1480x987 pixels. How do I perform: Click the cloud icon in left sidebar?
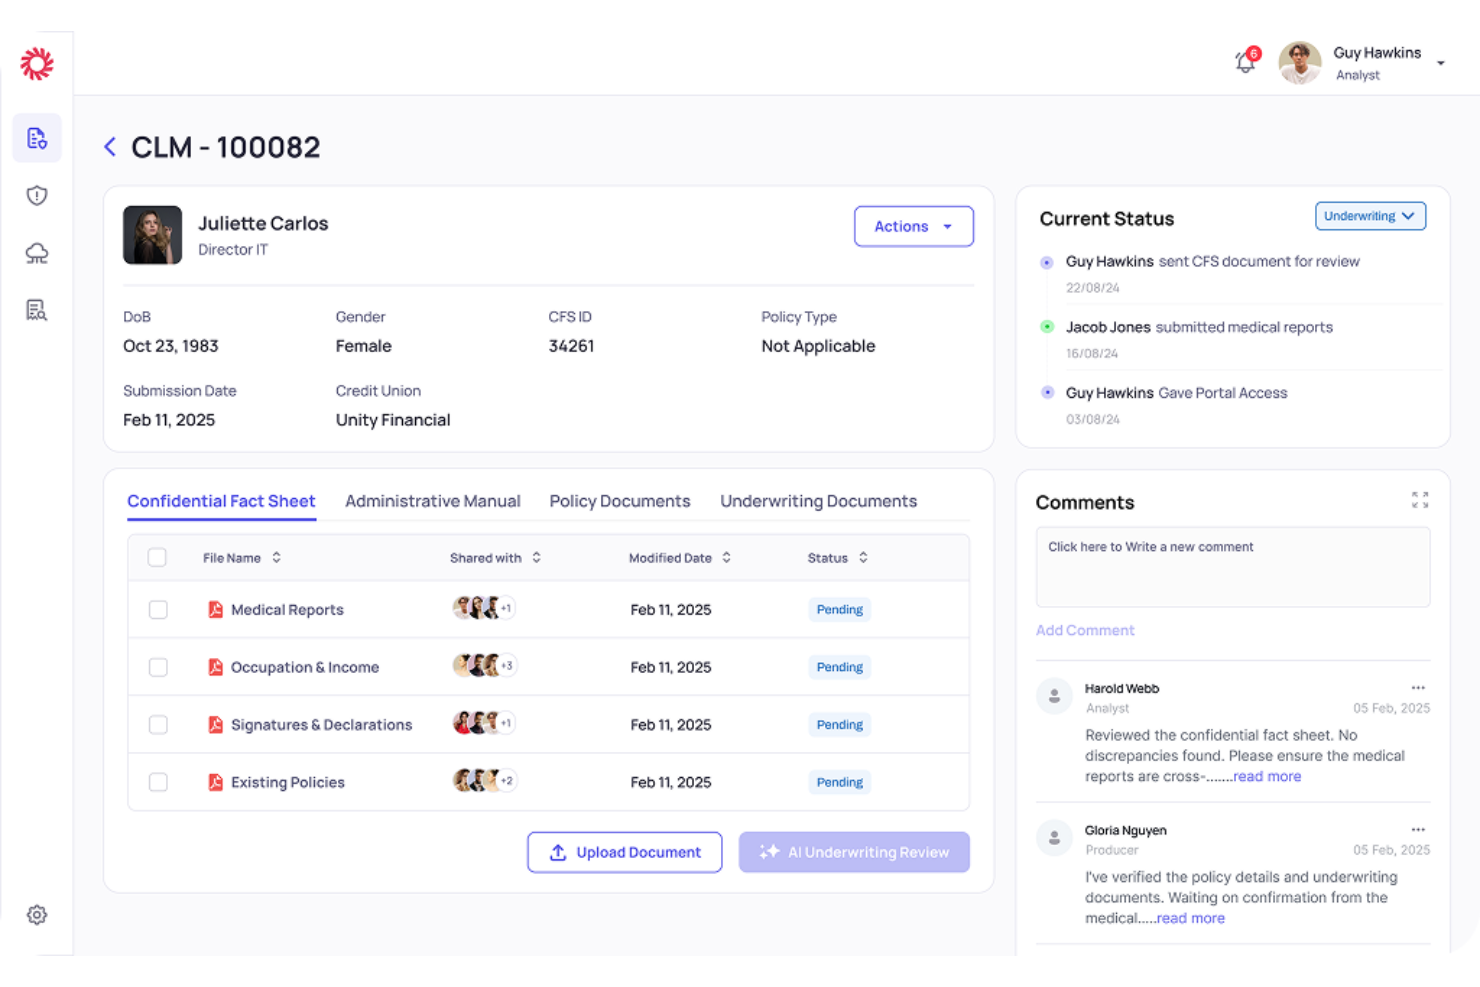coord(36,253)
